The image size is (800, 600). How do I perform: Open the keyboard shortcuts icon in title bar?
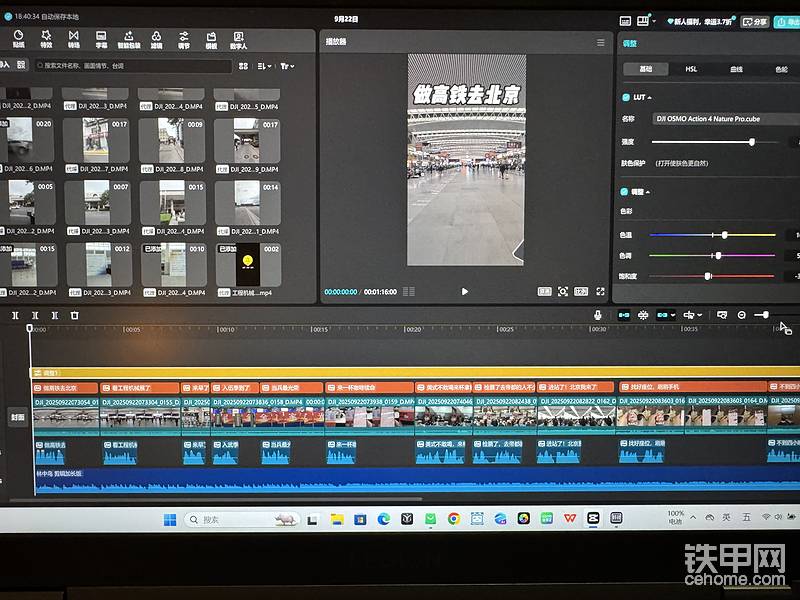625,21
